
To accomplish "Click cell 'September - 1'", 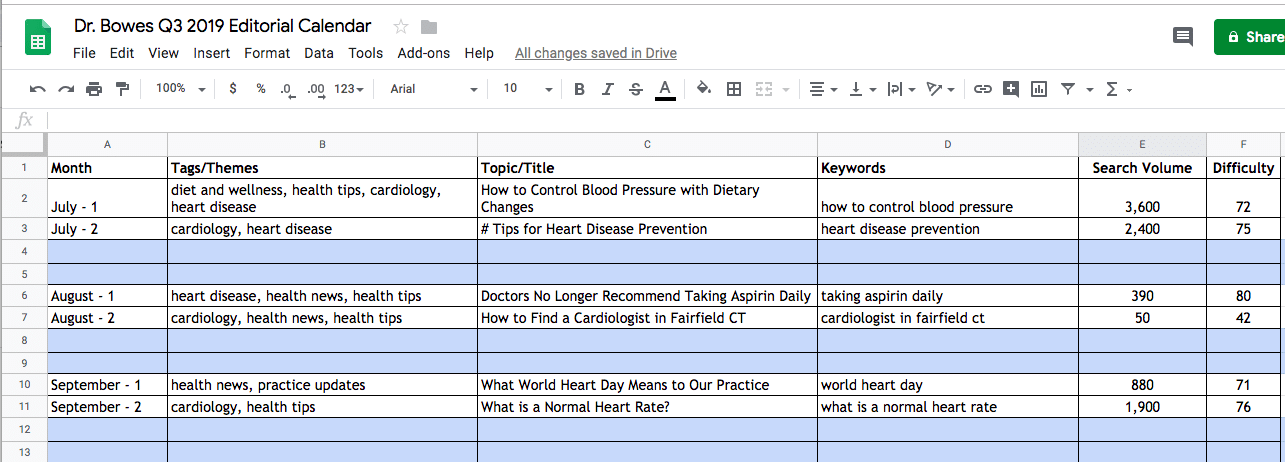I will pyautogui.click(x=107, y=385).
